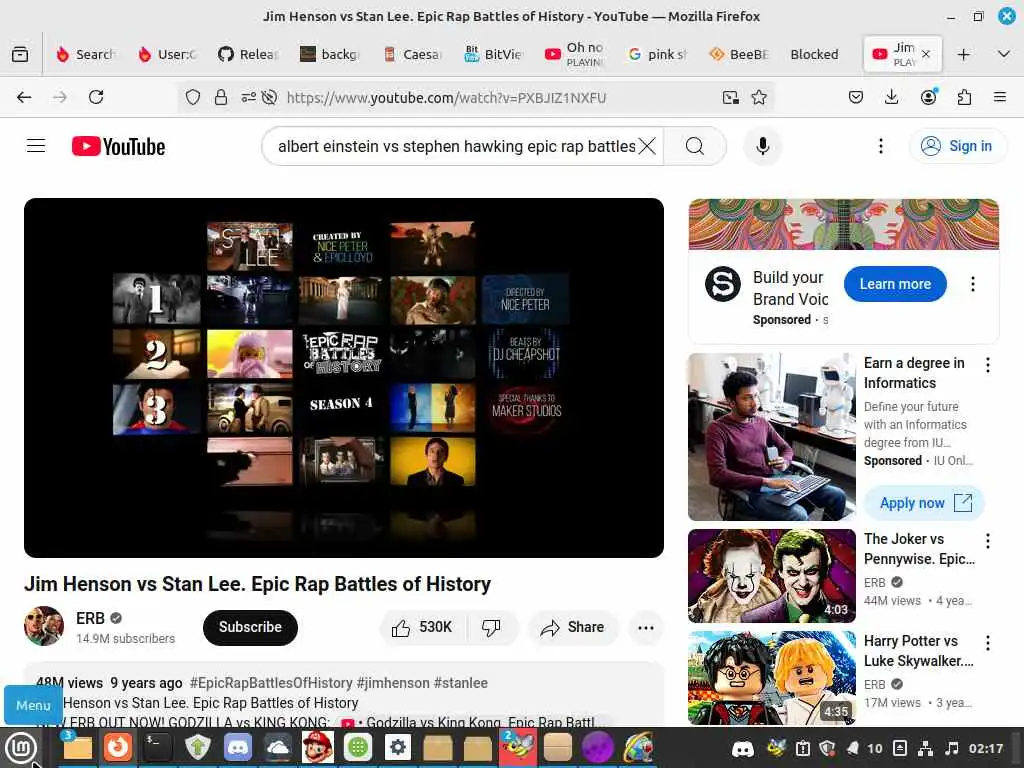Show site security padlock info
This screenshot has height=768, width=1024.
tap(221, 97)
